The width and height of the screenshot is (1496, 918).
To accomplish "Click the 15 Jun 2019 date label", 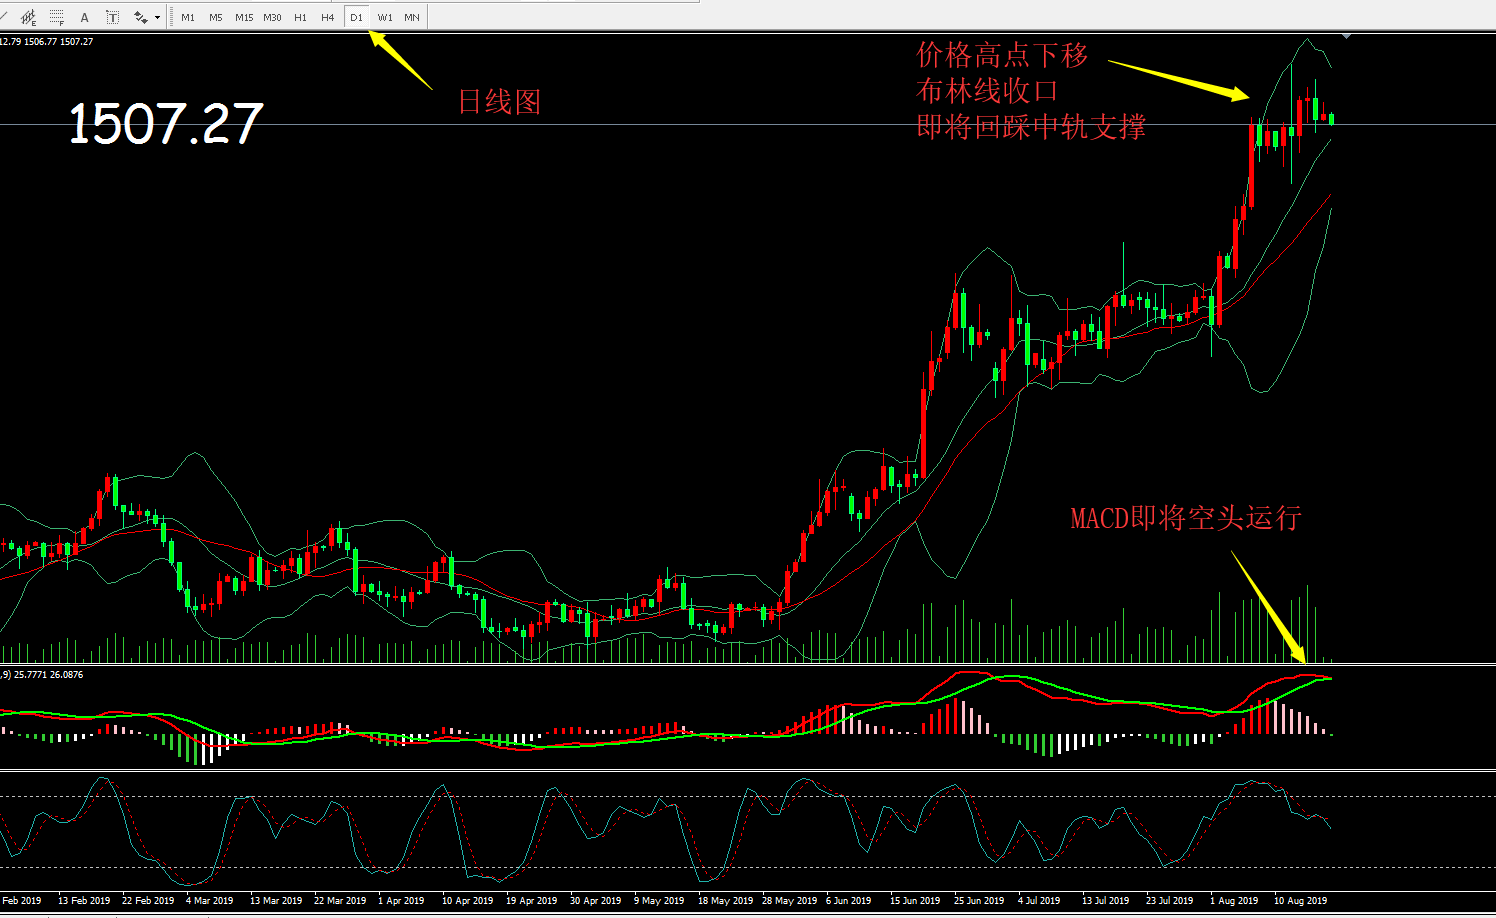I will tap(915, 900).
